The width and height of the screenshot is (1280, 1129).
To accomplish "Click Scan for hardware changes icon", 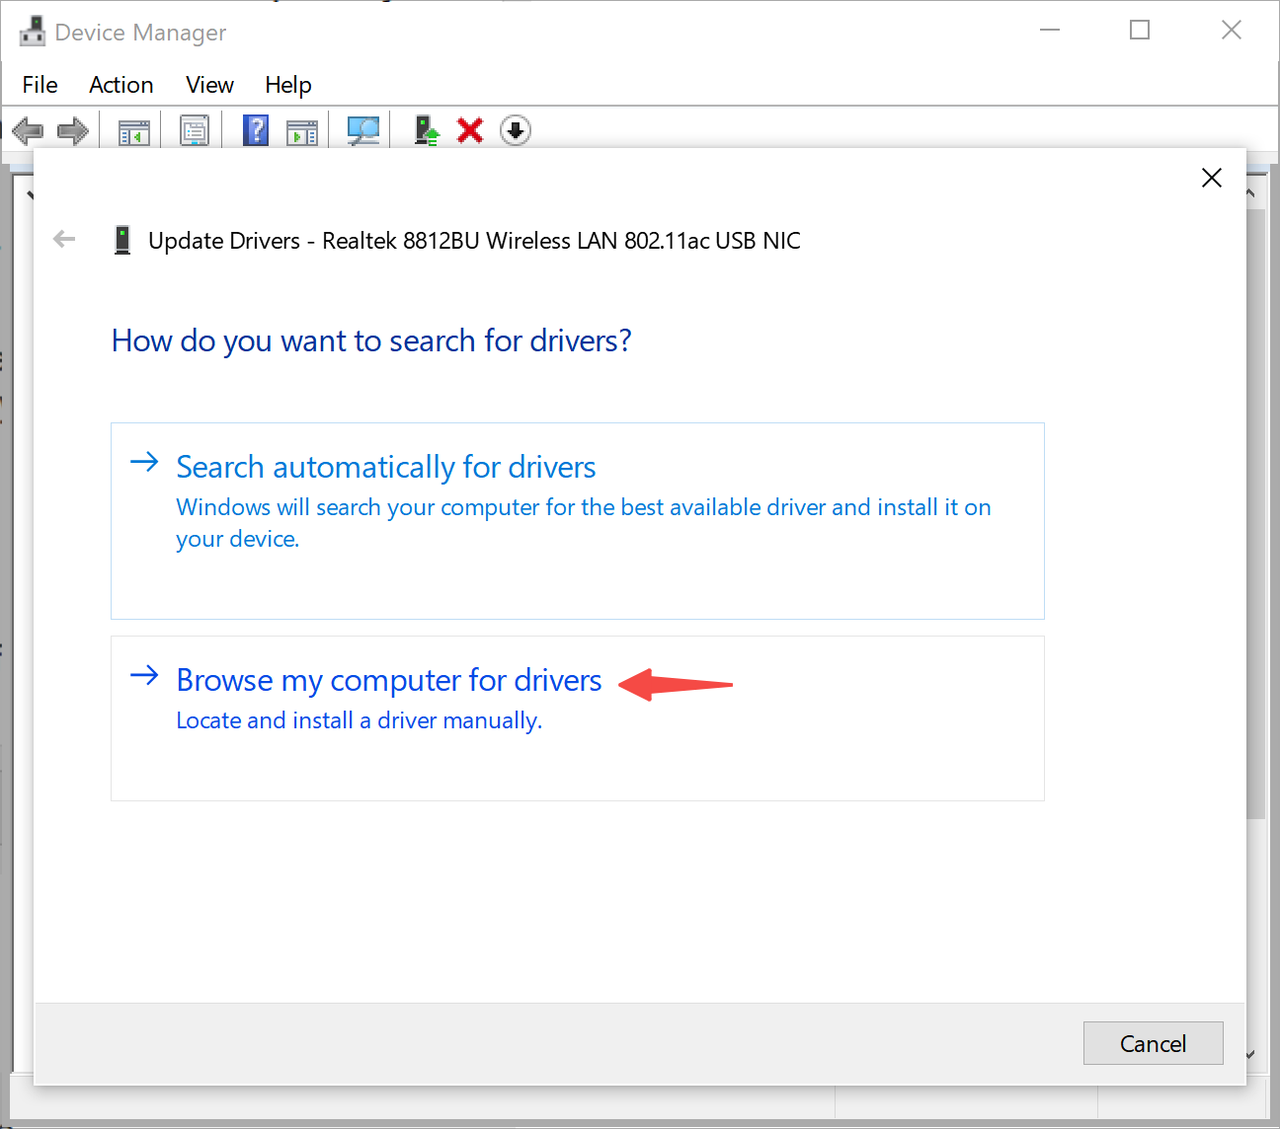I will (x=363, y=131).
